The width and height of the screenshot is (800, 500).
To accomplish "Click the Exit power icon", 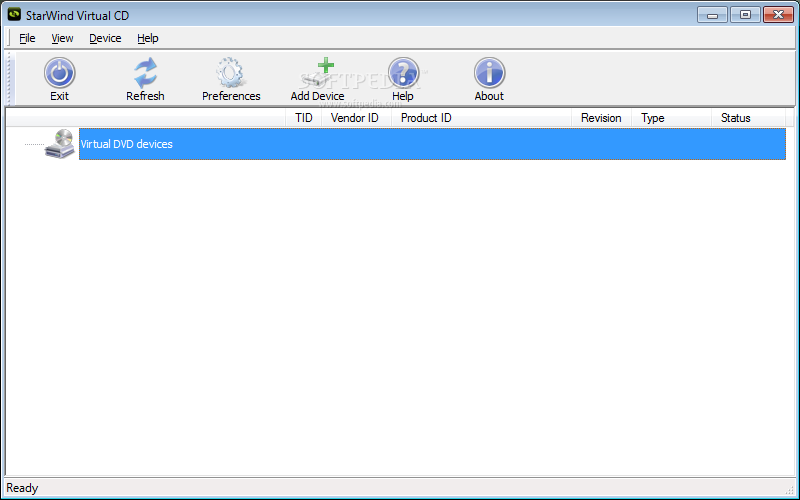I will click(60, 72).
